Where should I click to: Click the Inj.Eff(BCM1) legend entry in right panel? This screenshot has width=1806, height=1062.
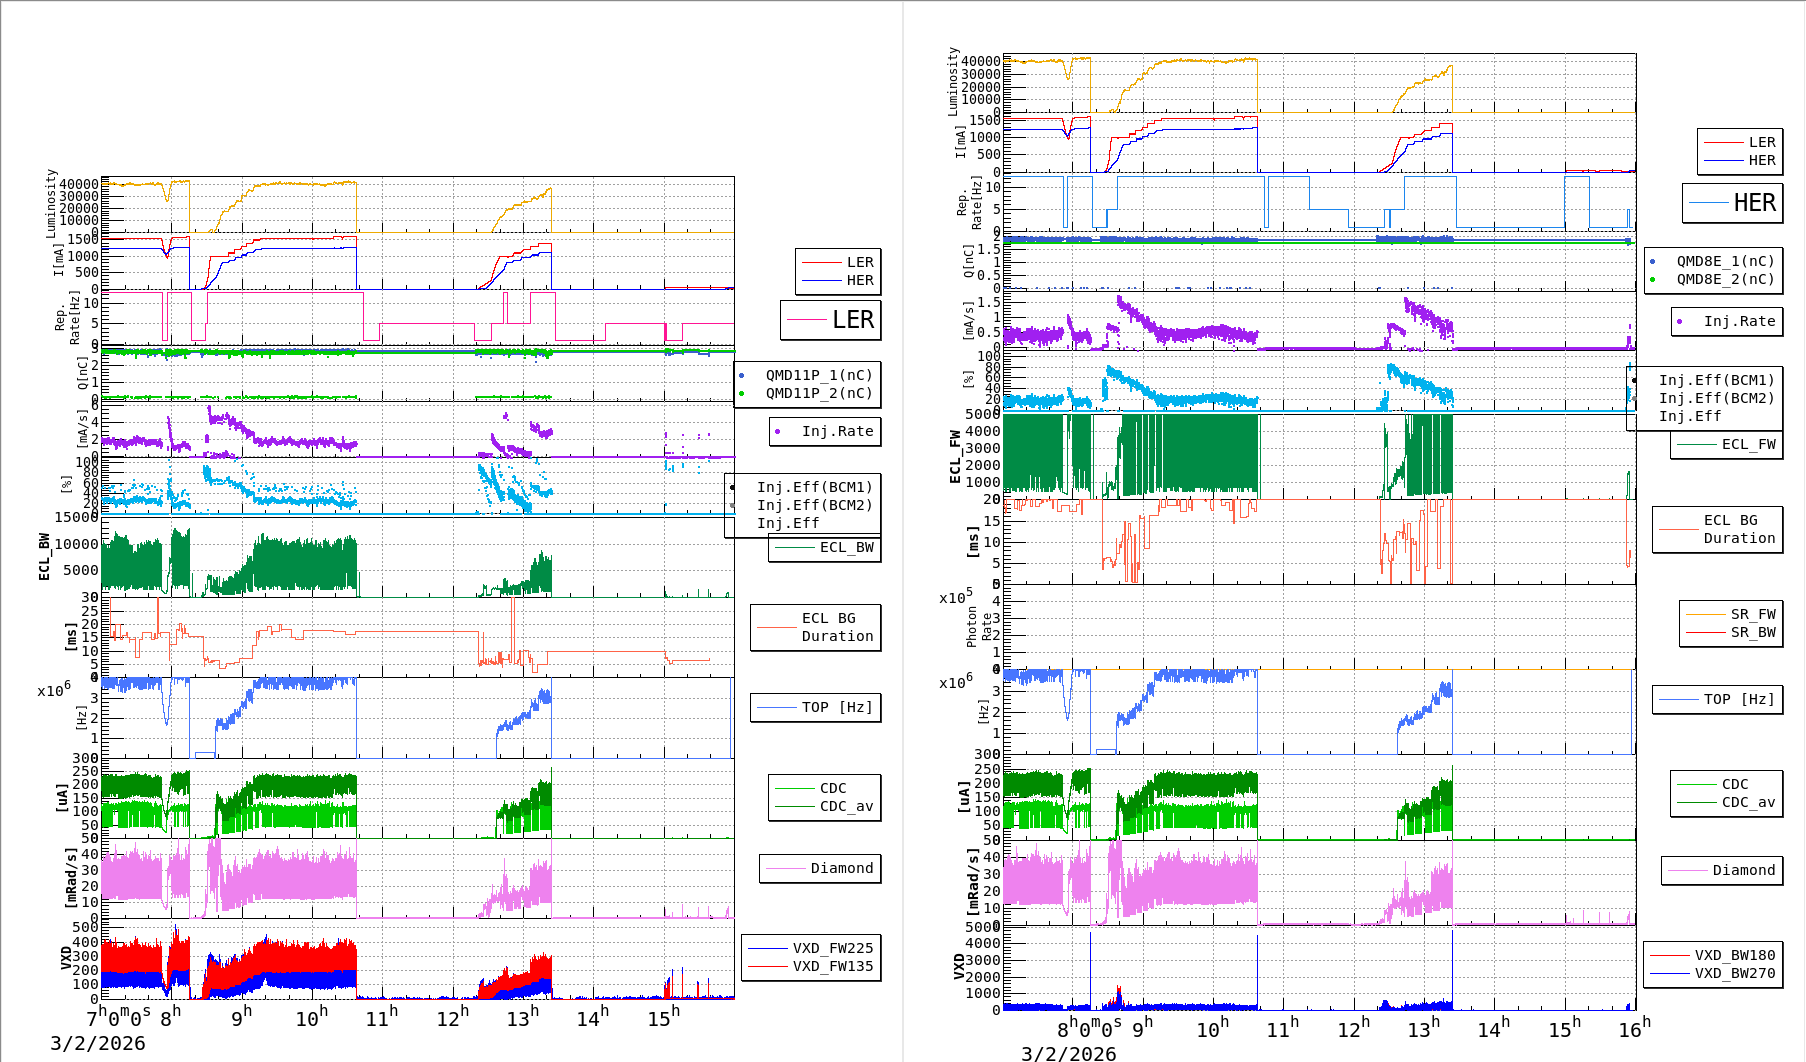click(1716, 380)
